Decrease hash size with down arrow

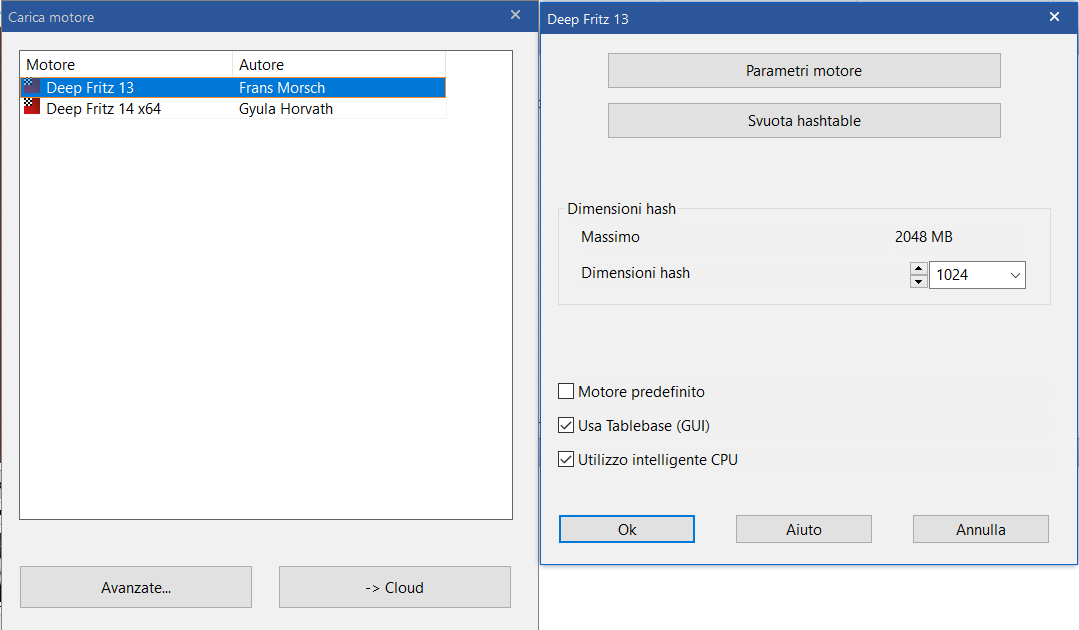[x=919, y=281]
